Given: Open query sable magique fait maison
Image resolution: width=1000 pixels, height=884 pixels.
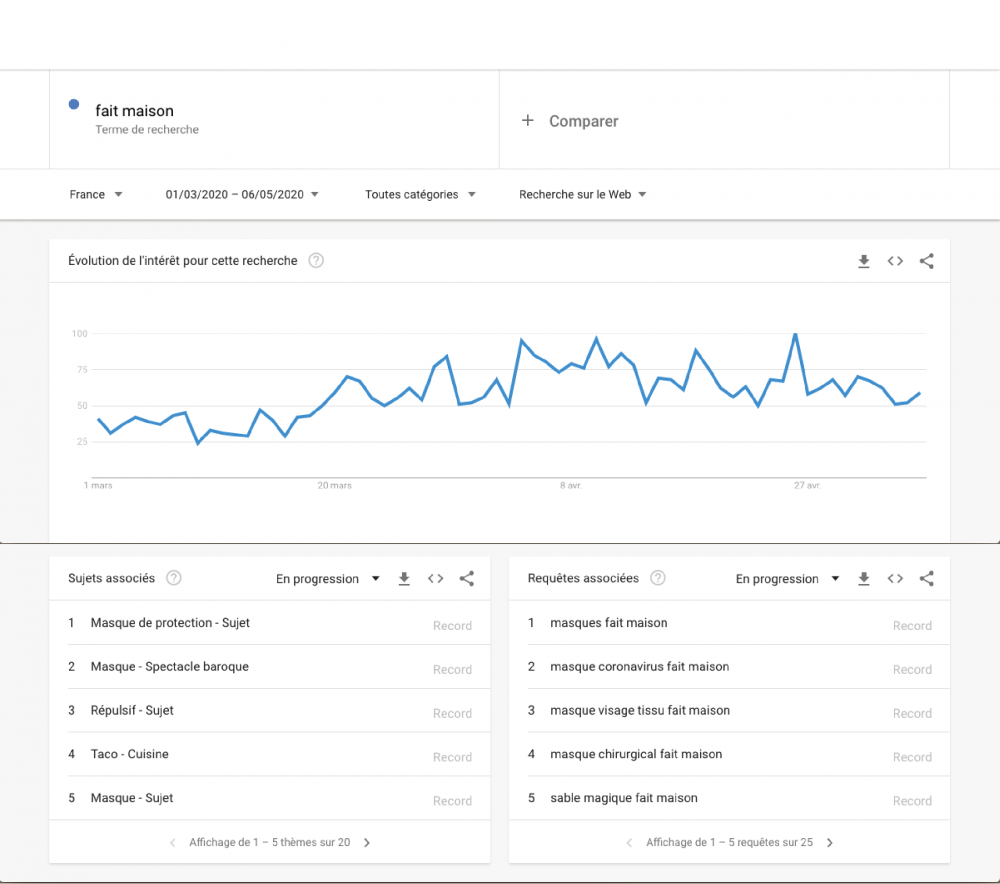Looking at the screenshot, I should point(624,798).
